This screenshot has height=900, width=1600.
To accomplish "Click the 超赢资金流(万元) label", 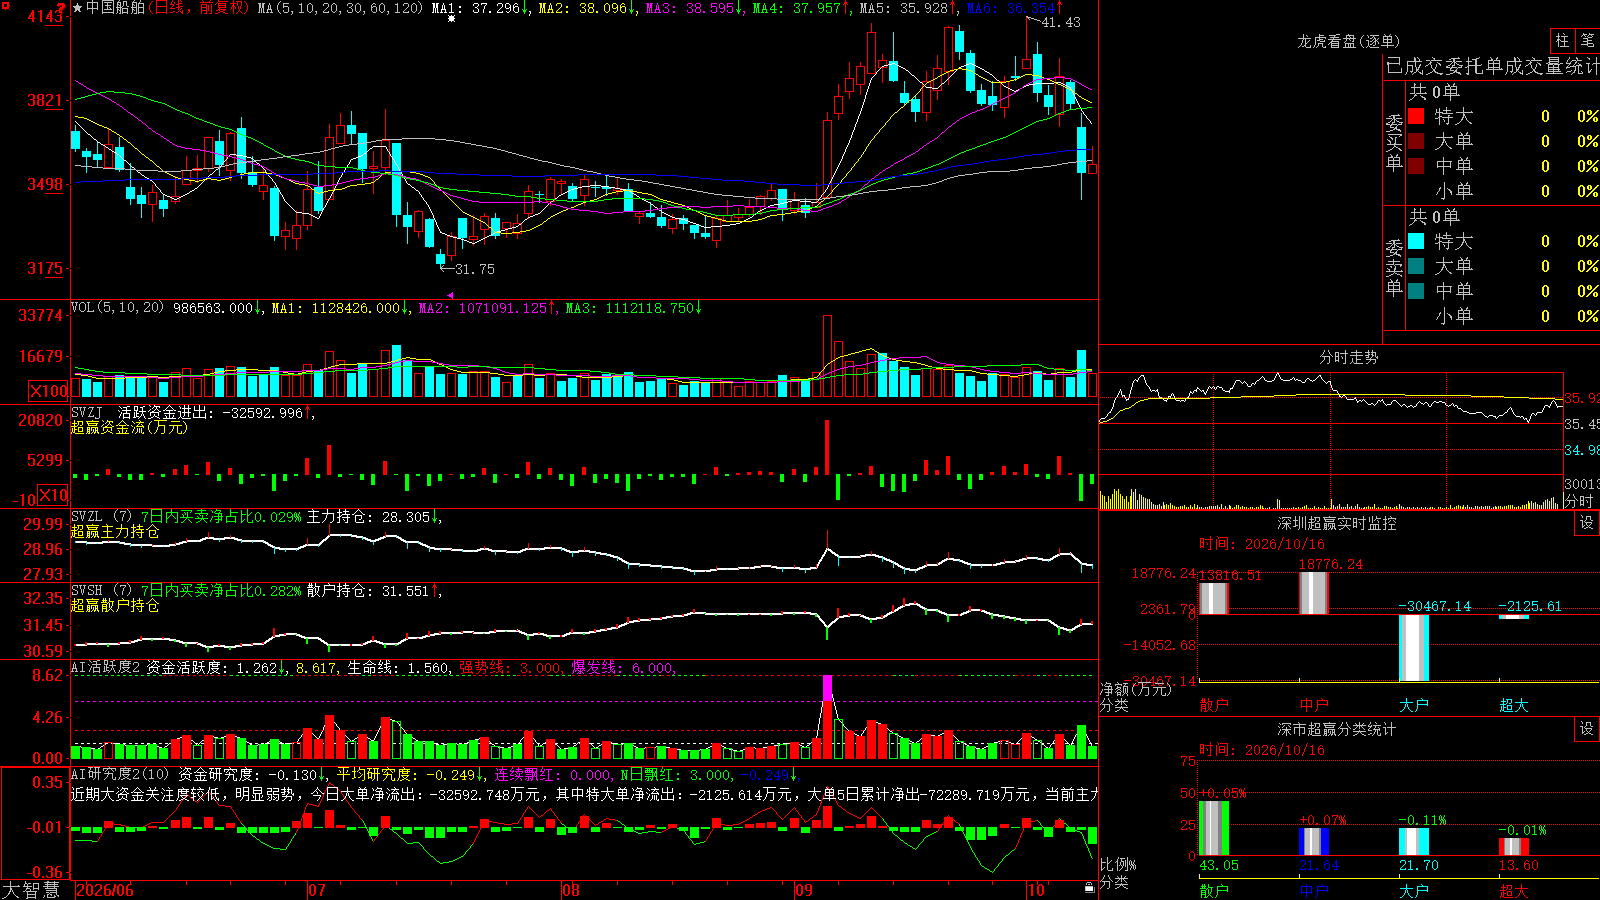I will (x=129, y=427).
